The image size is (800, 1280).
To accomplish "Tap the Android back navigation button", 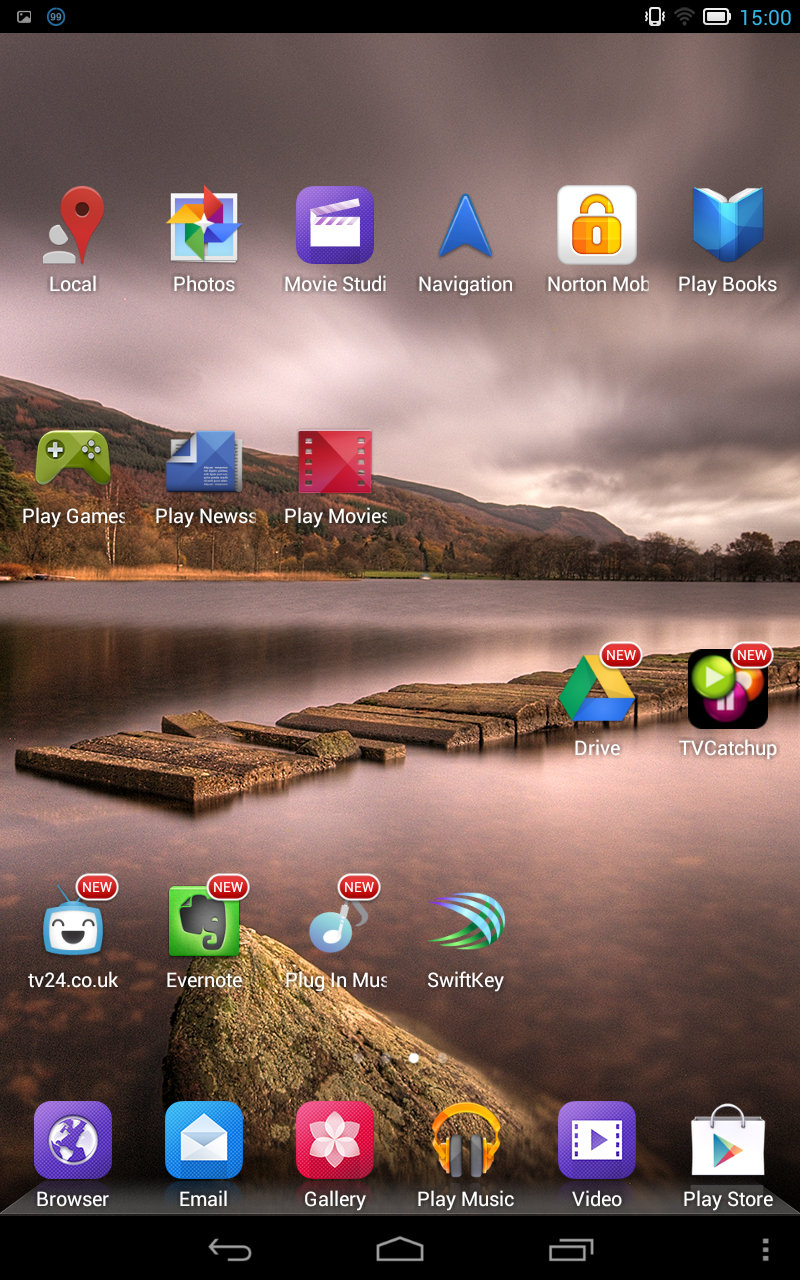I will tap(229, 1249).
